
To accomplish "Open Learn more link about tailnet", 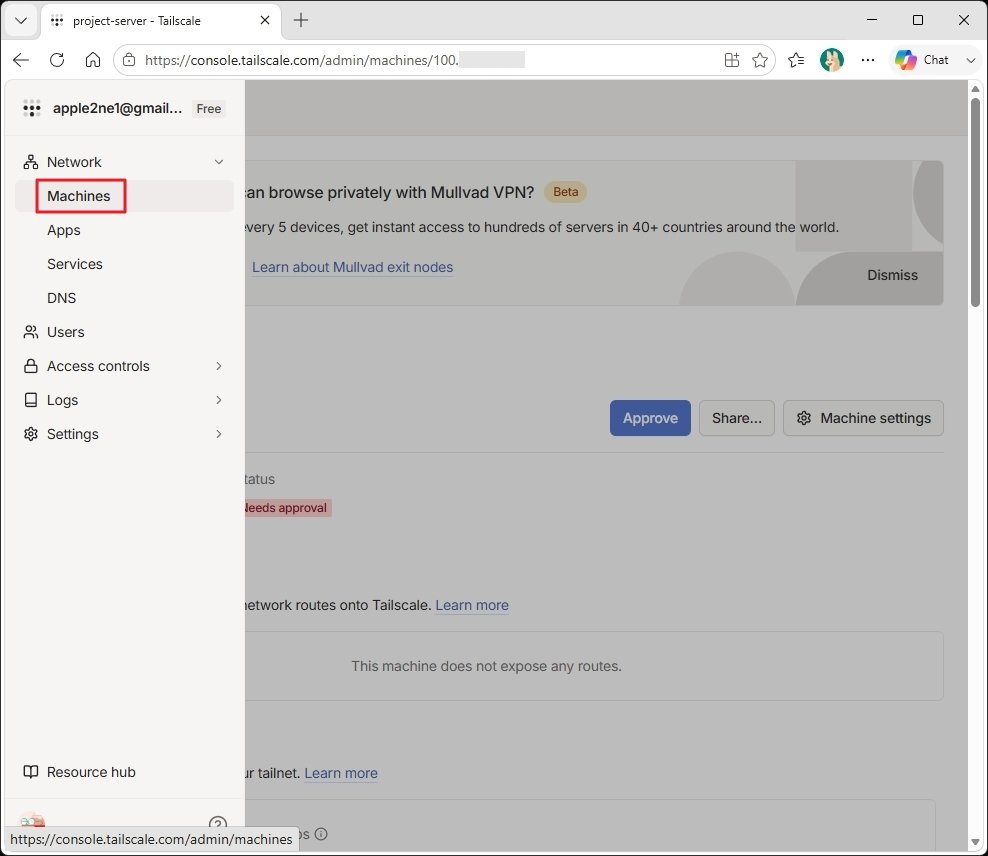I will pyautogui.click(x=341, y=773).
